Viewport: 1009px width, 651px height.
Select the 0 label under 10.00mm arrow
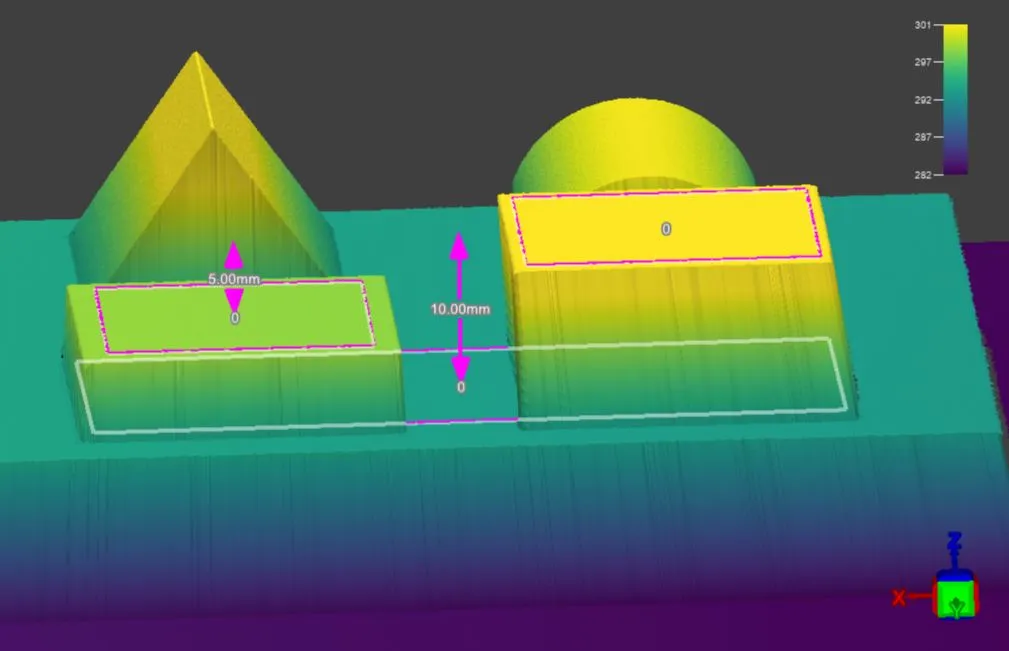pyautogui.click(x=461, y=387)
